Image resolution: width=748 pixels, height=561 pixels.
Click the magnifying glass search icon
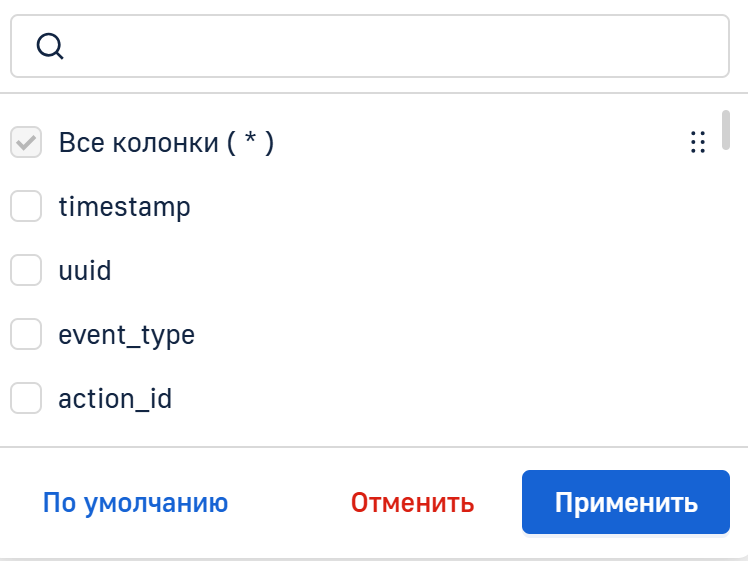coord(49,46)
